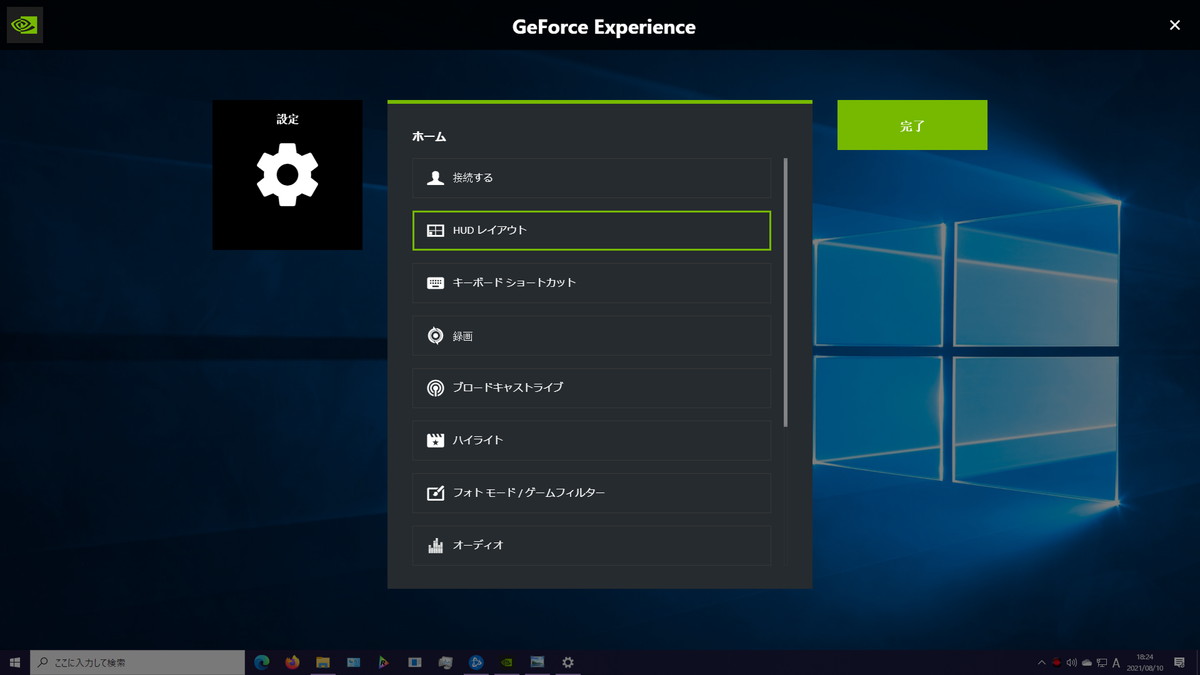Open the network icon in system tray
The width and height of the screenshot is (1200, 675).
click(x=1101, y=663)
